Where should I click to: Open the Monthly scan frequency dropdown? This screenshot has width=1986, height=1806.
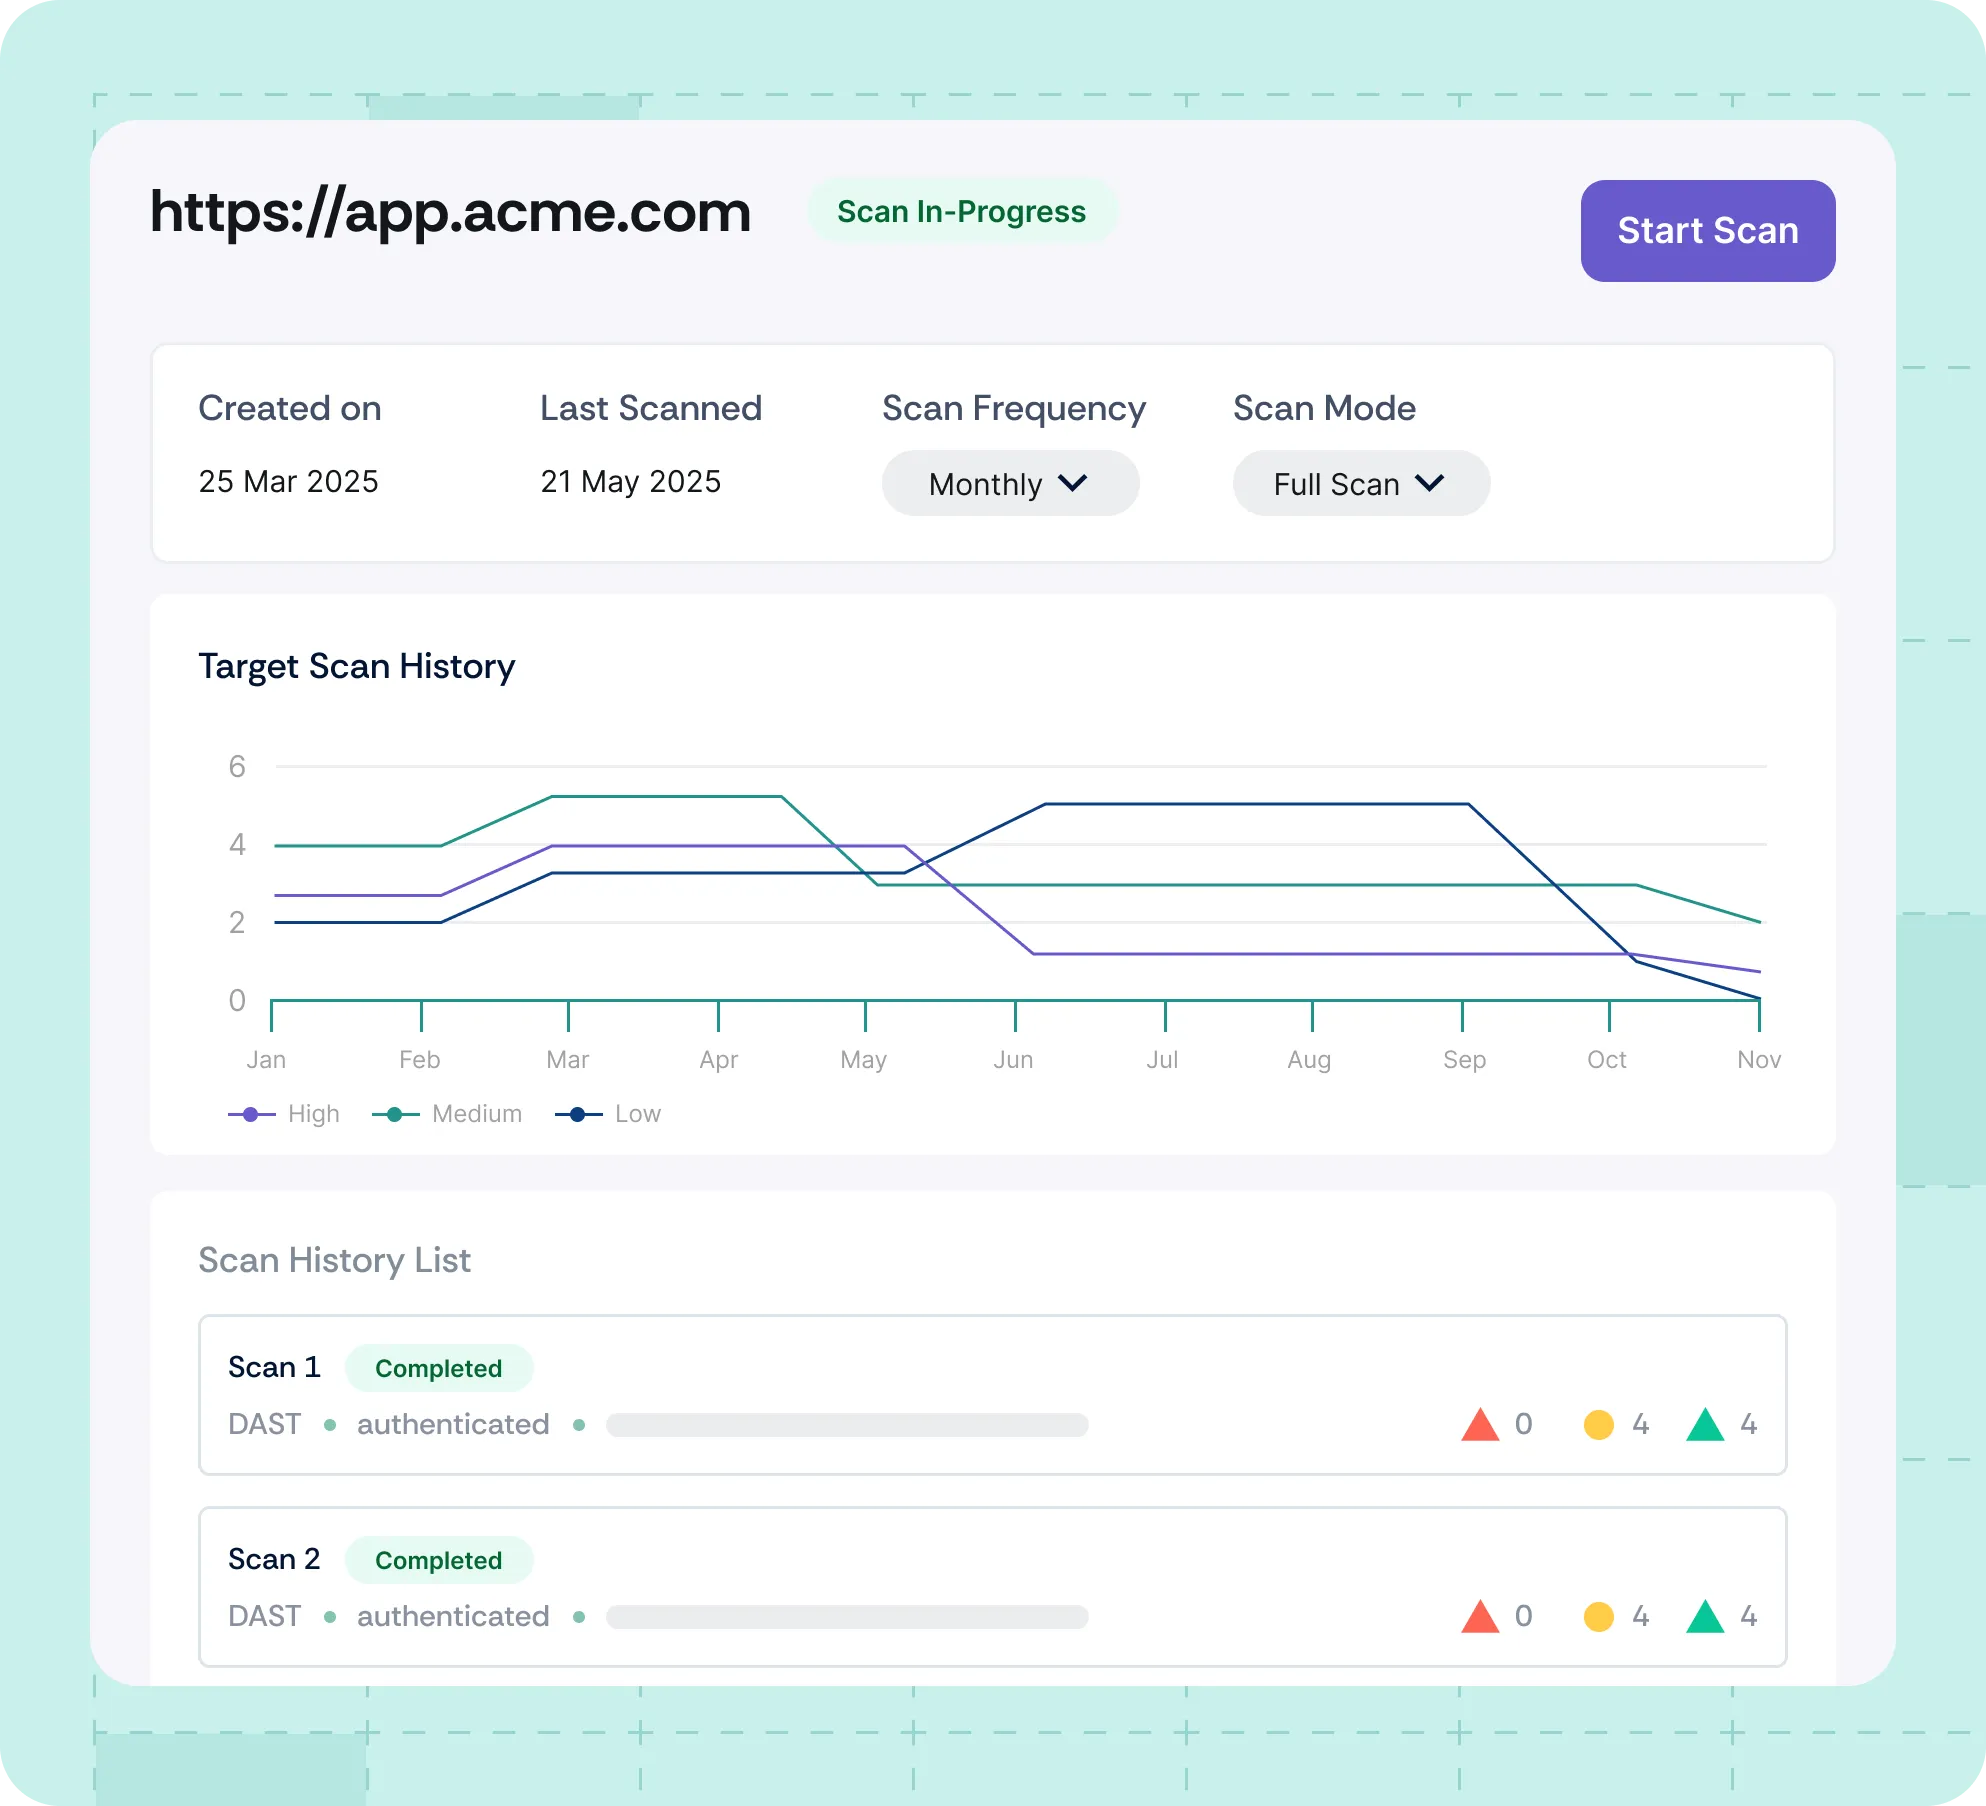[1009, 484]
